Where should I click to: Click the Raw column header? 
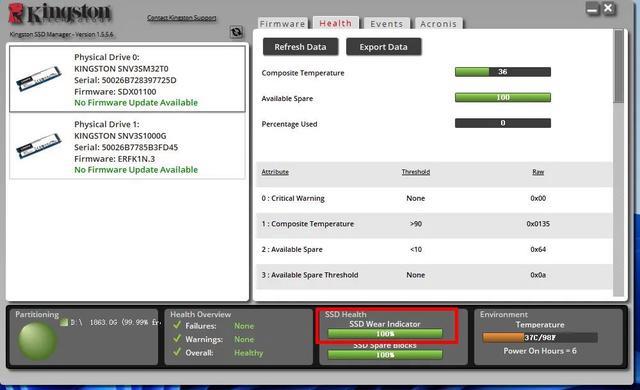click(538, 172)
